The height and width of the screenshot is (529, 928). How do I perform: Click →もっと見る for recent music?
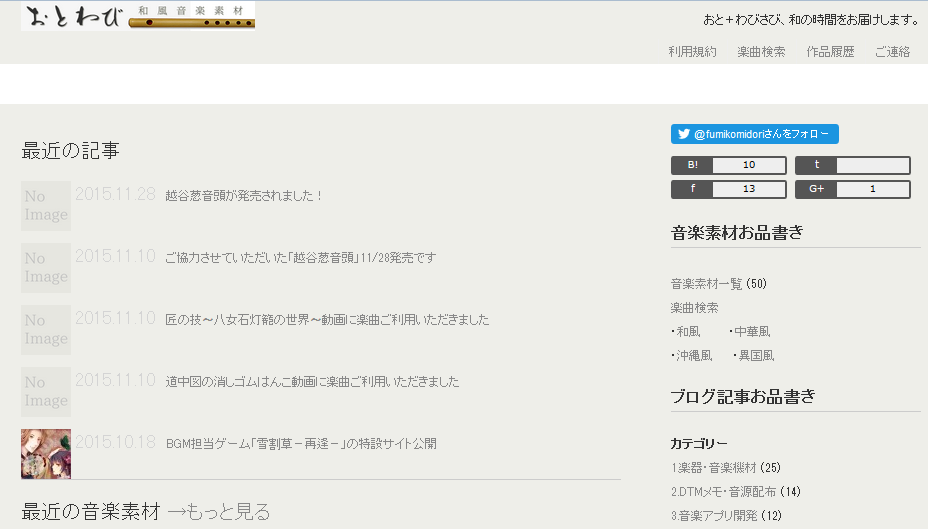tap(218, 512)
